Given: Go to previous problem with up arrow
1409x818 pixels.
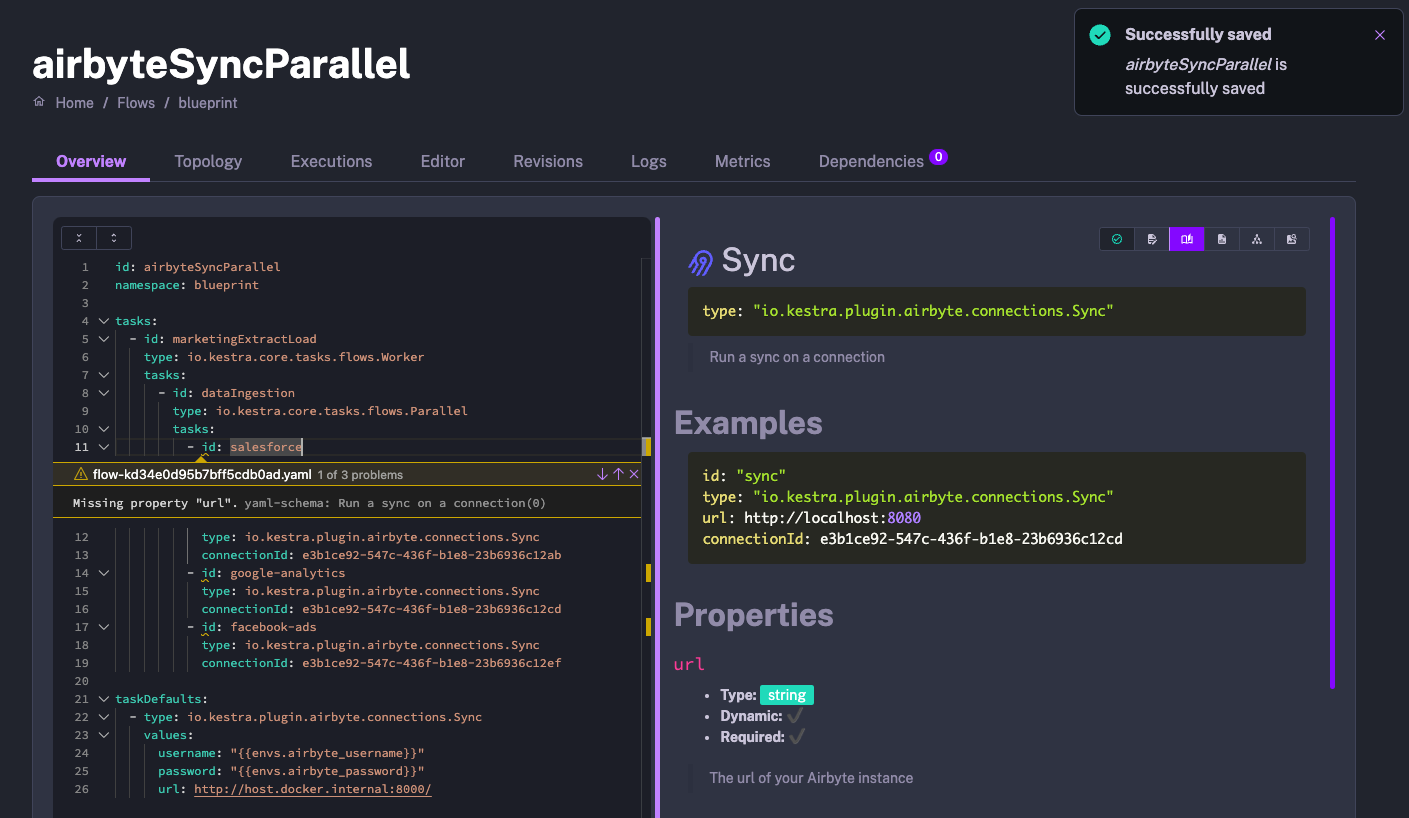Looking at the screenshot, I should pyautogui.click(x=618, y=474).
